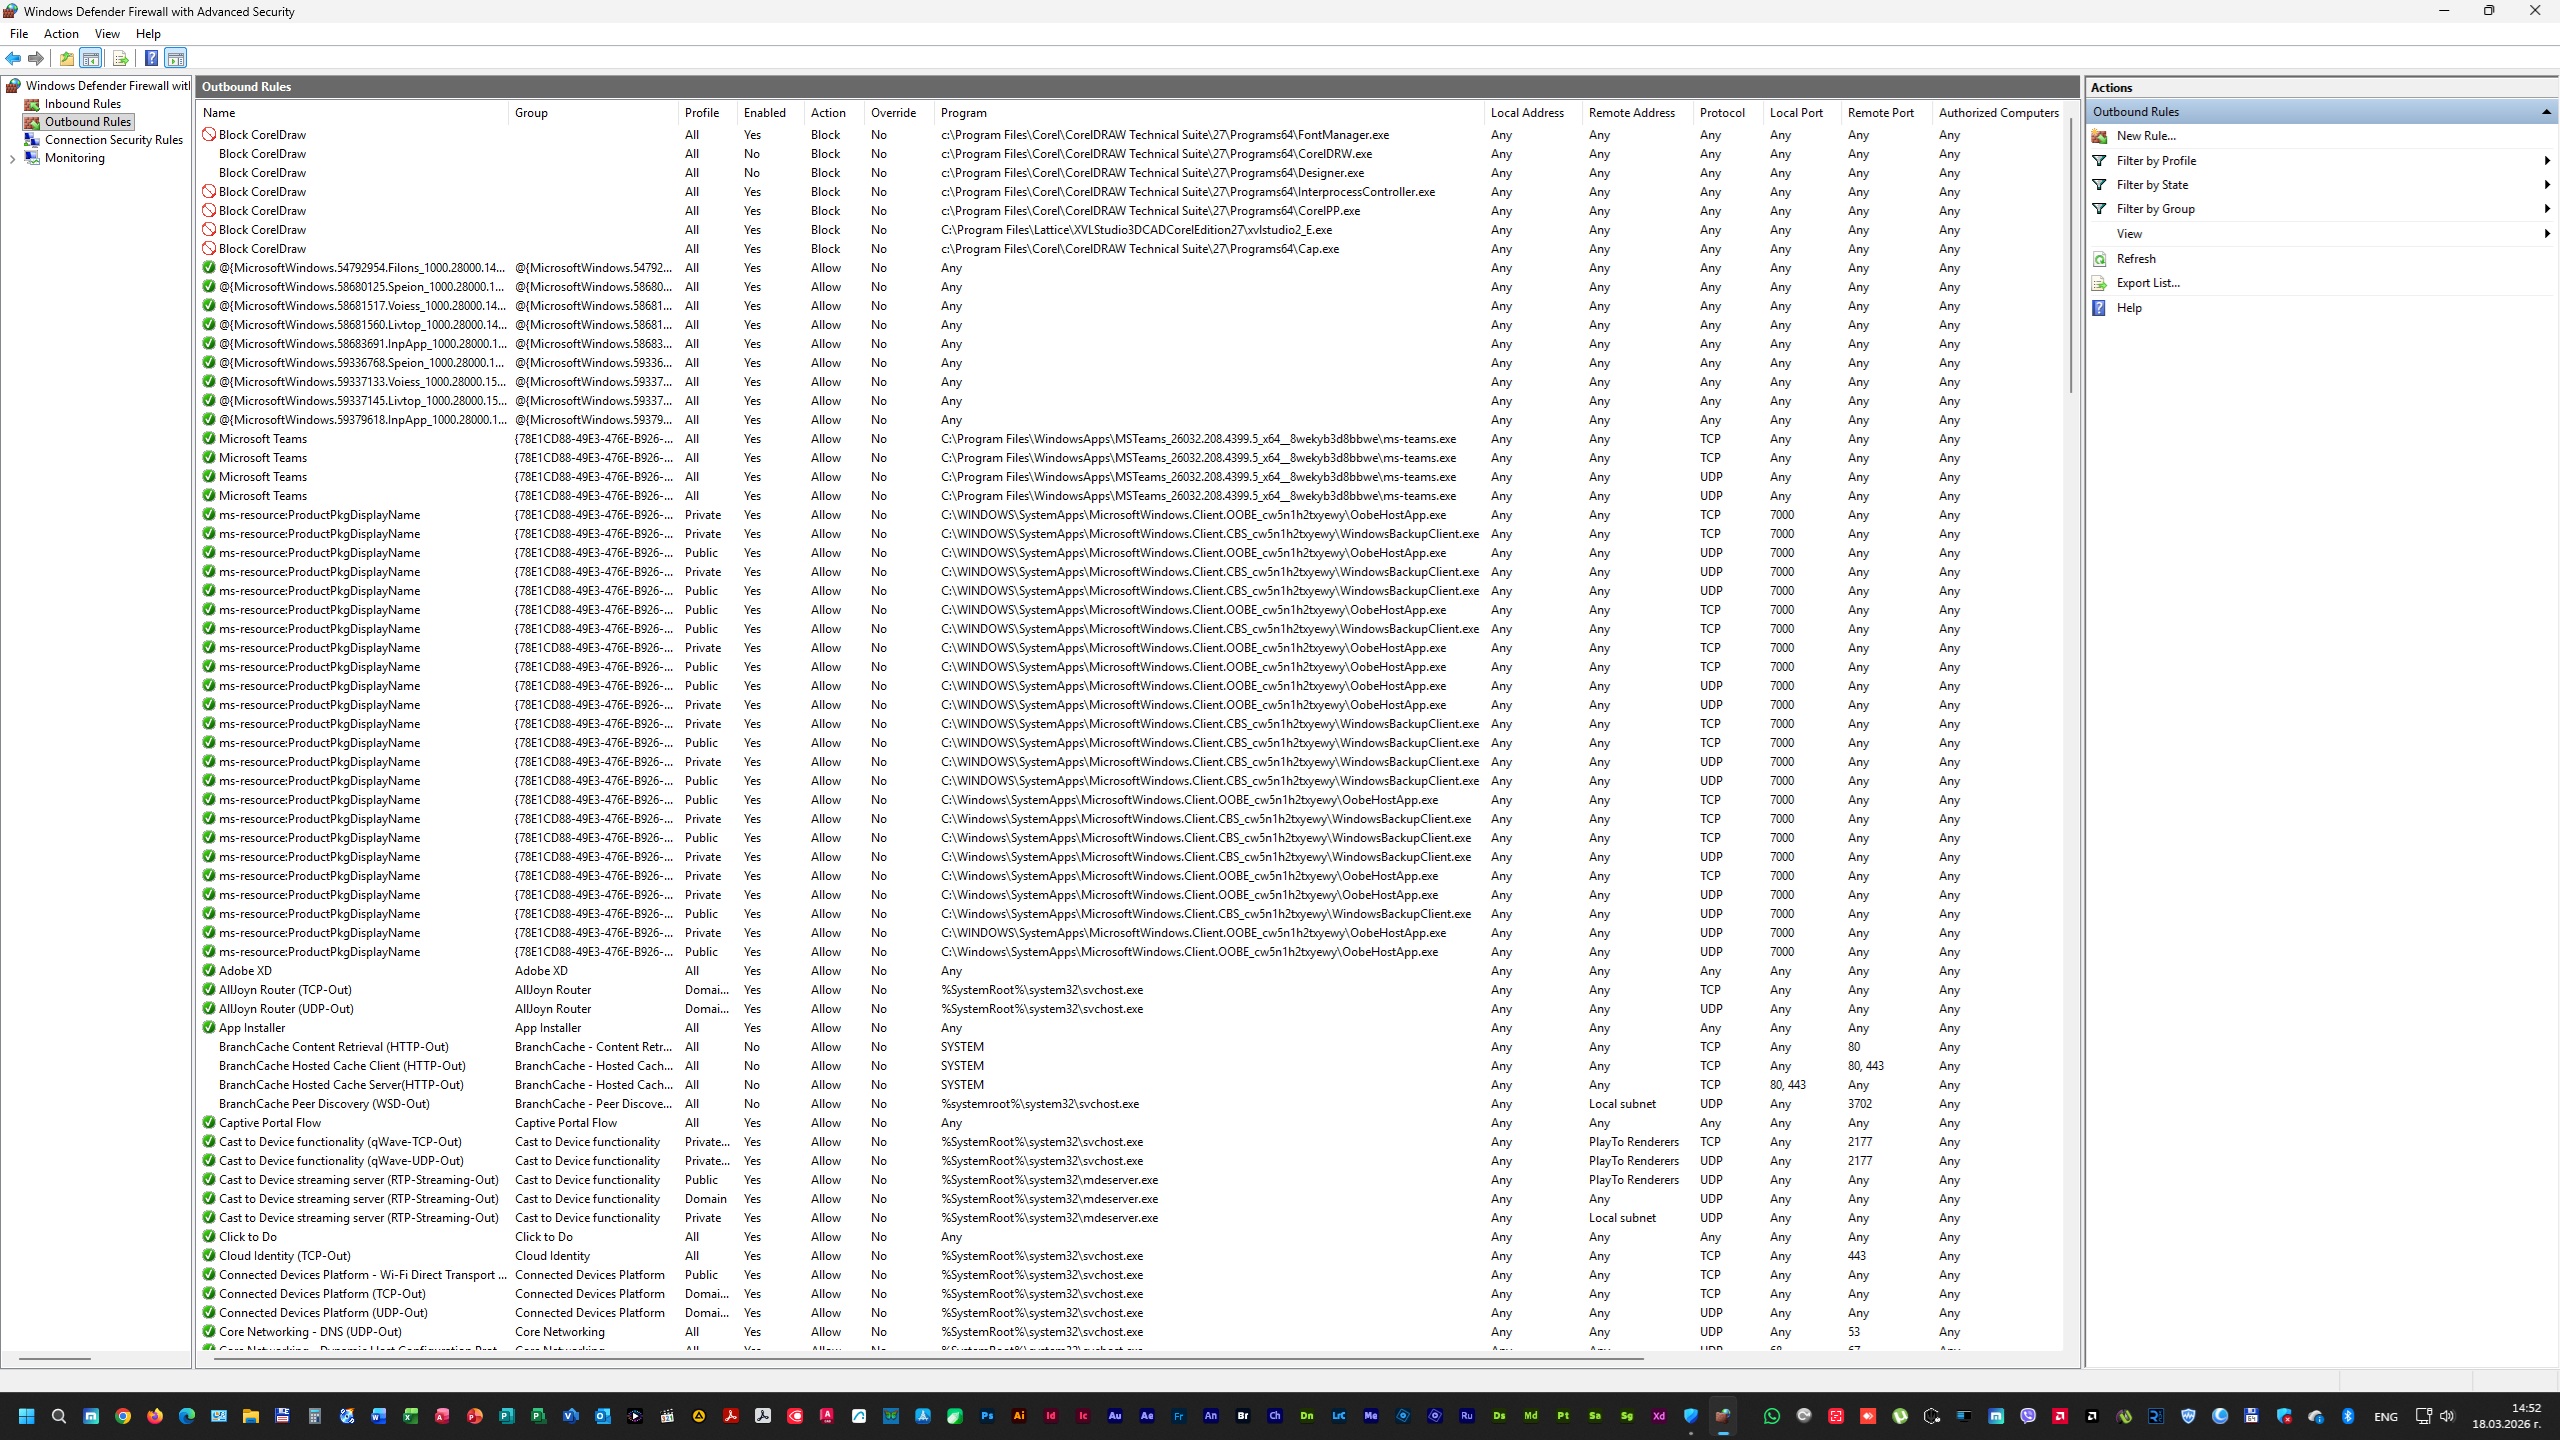The height and width of the screenshot is (1440, 2560).
Task: Open File Explorer from the taskbar
Action: click(251, 1416)
